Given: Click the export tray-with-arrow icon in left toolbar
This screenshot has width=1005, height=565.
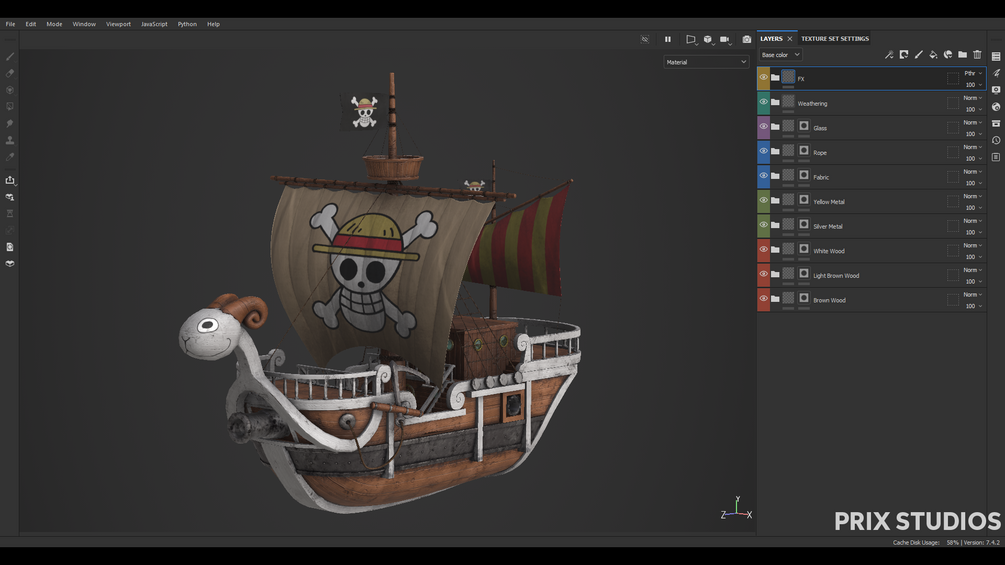Looking at the screenshot, I should pyautogui.click(x=10, y=181).
